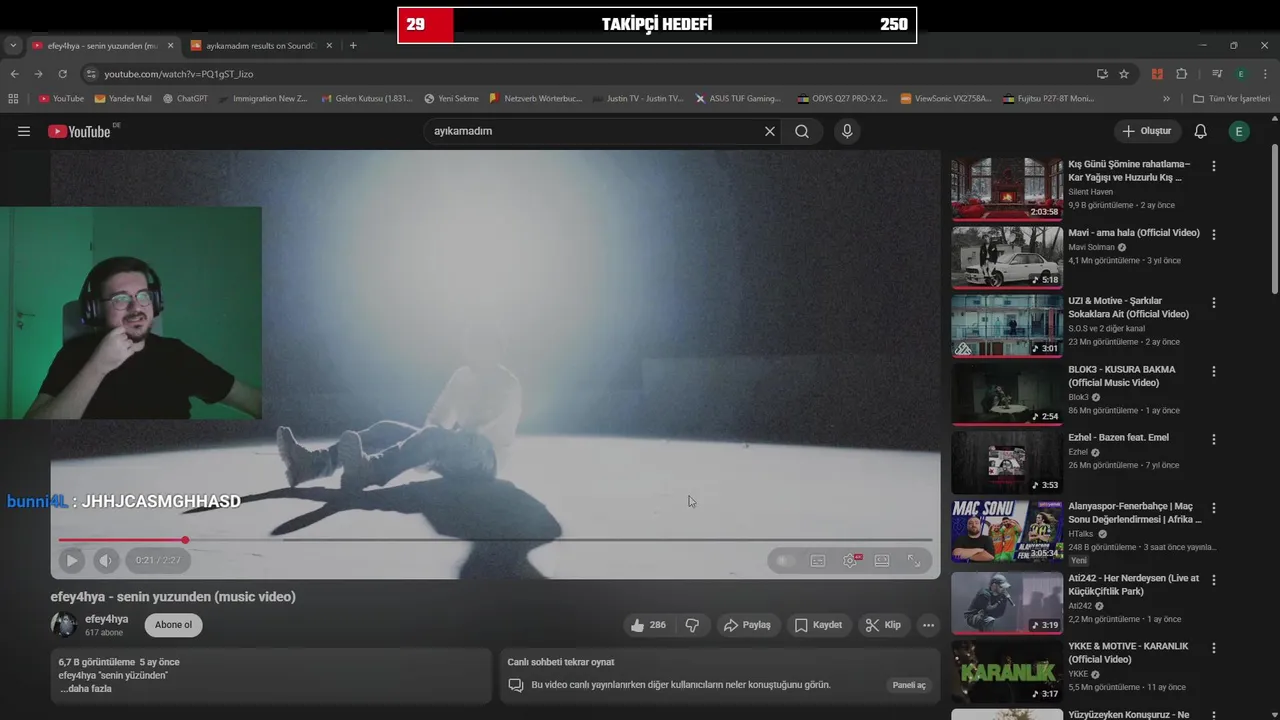Start voice search with the microphone
Screen dimensions: 1280x720
click(847, 131)
